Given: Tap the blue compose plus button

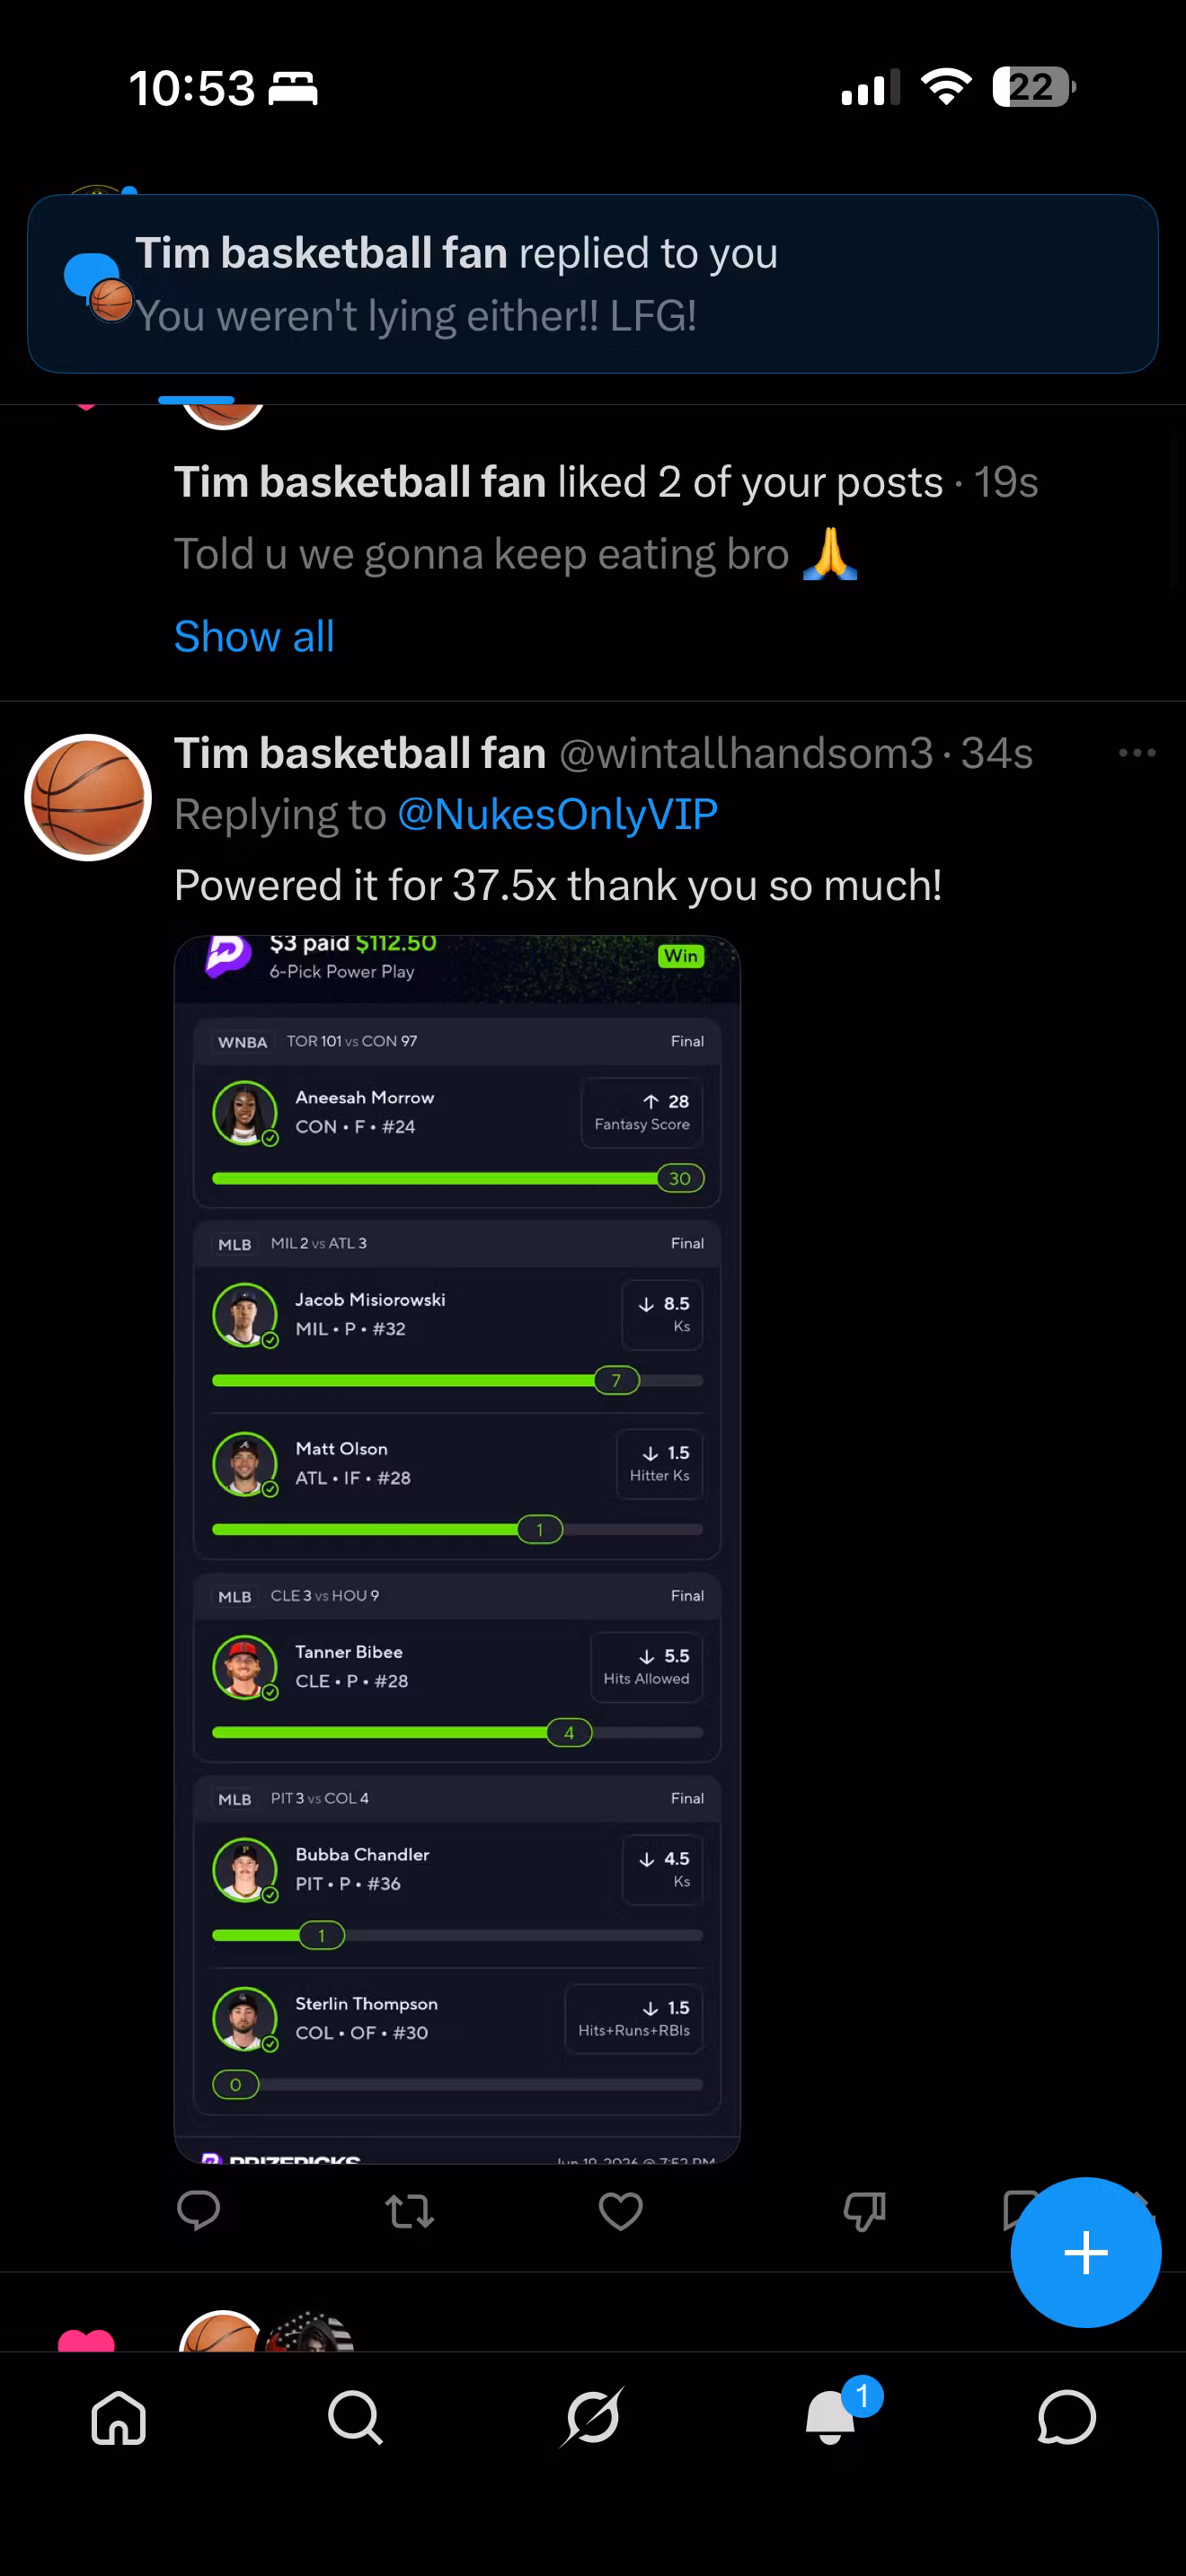Looking at the screenshot, I should pos(1085,2252).
